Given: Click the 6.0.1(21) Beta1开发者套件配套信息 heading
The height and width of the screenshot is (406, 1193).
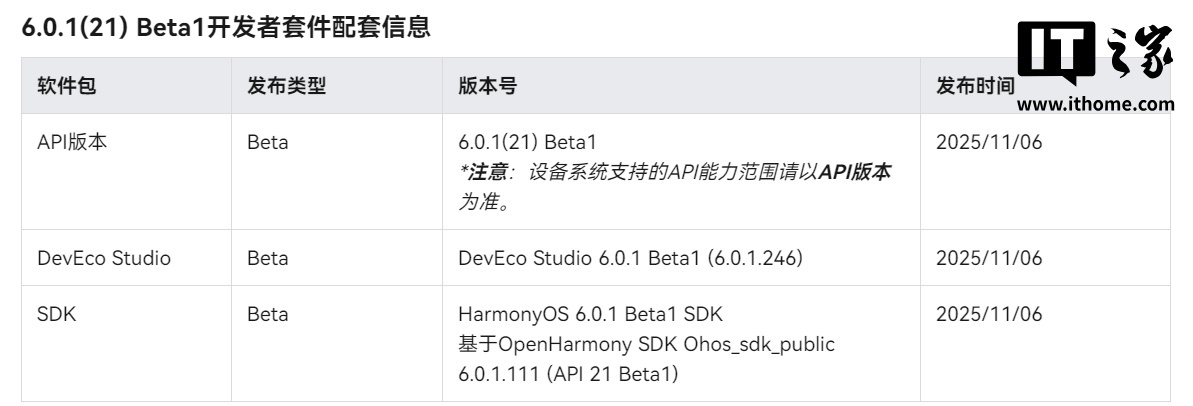Looking at the screenshot, I should tap(226, 29).
